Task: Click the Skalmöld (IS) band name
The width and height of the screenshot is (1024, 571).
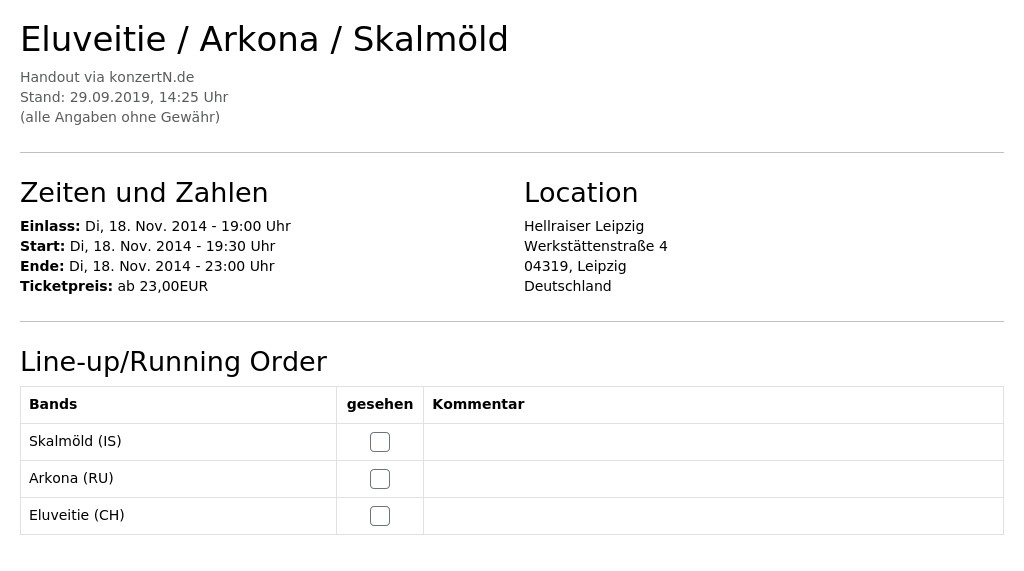Action: click(x=75, y=441)
